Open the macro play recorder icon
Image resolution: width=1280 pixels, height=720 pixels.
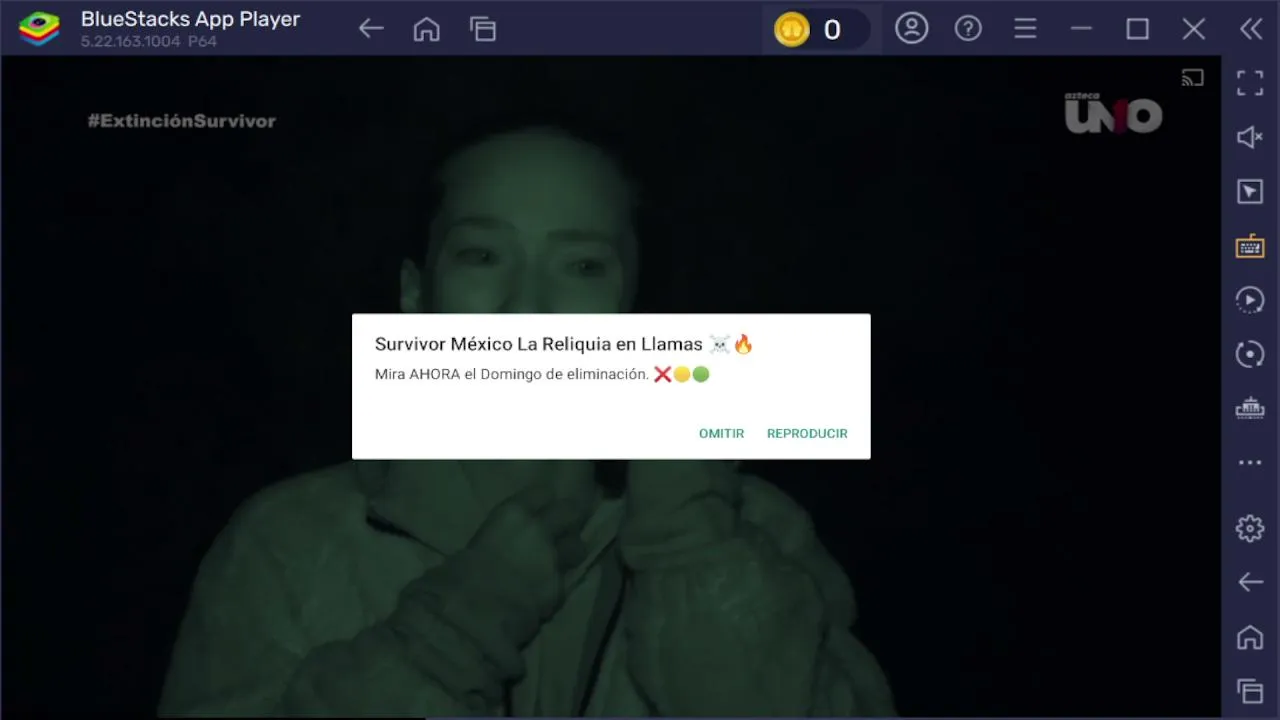point(1250,300)
